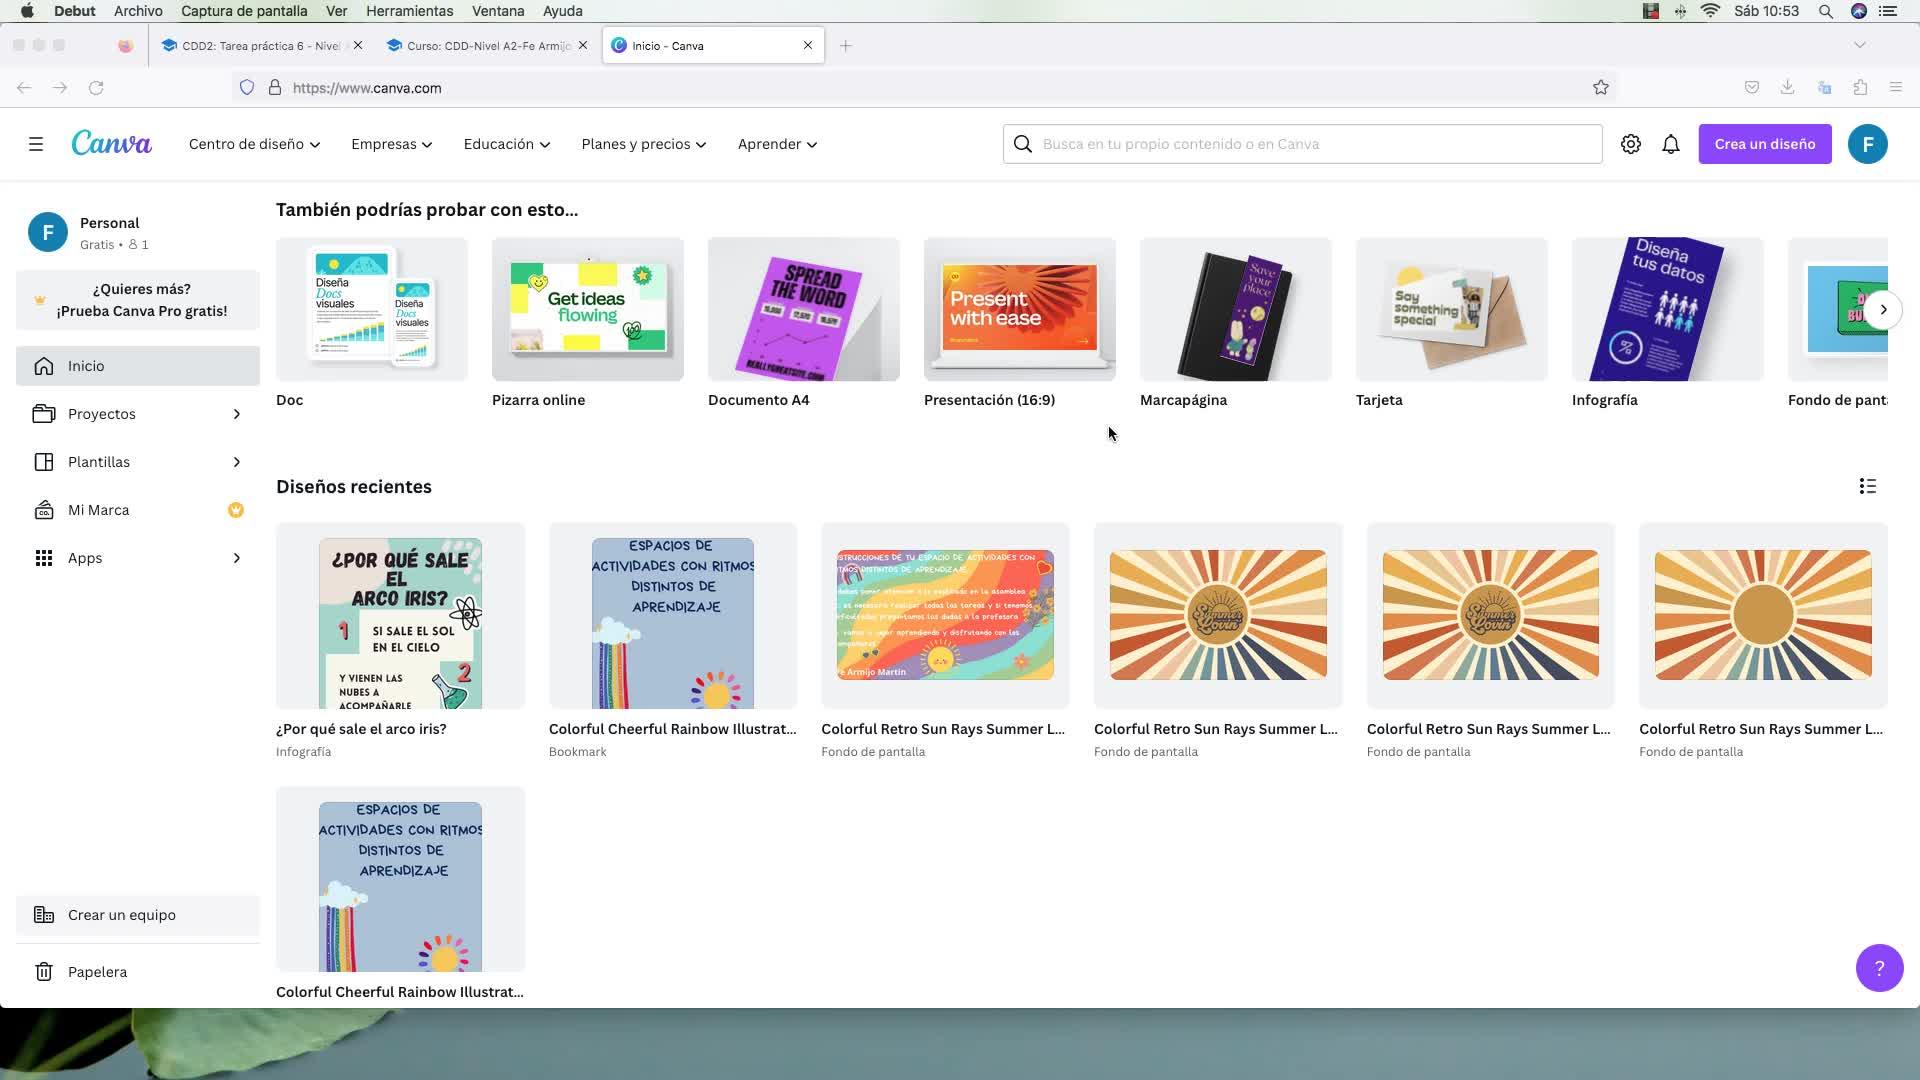Select Mi Marca in sidebar
The width and height of the screenshot is (1920, 1080).
pos(98,510)
